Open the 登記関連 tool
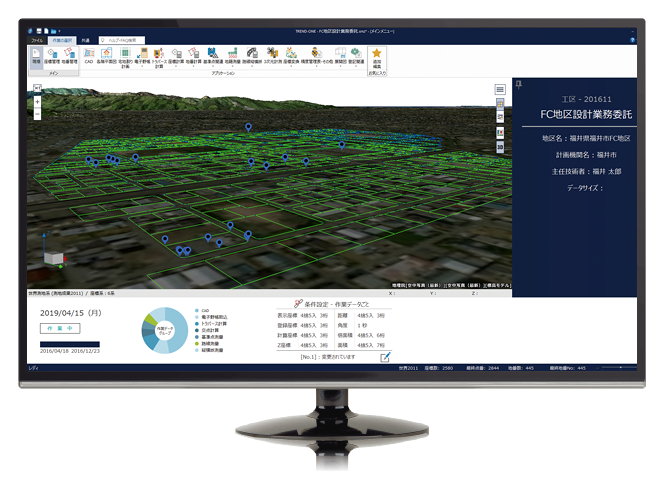The height and width of the screenshot is (489, 664). [356, 56]
